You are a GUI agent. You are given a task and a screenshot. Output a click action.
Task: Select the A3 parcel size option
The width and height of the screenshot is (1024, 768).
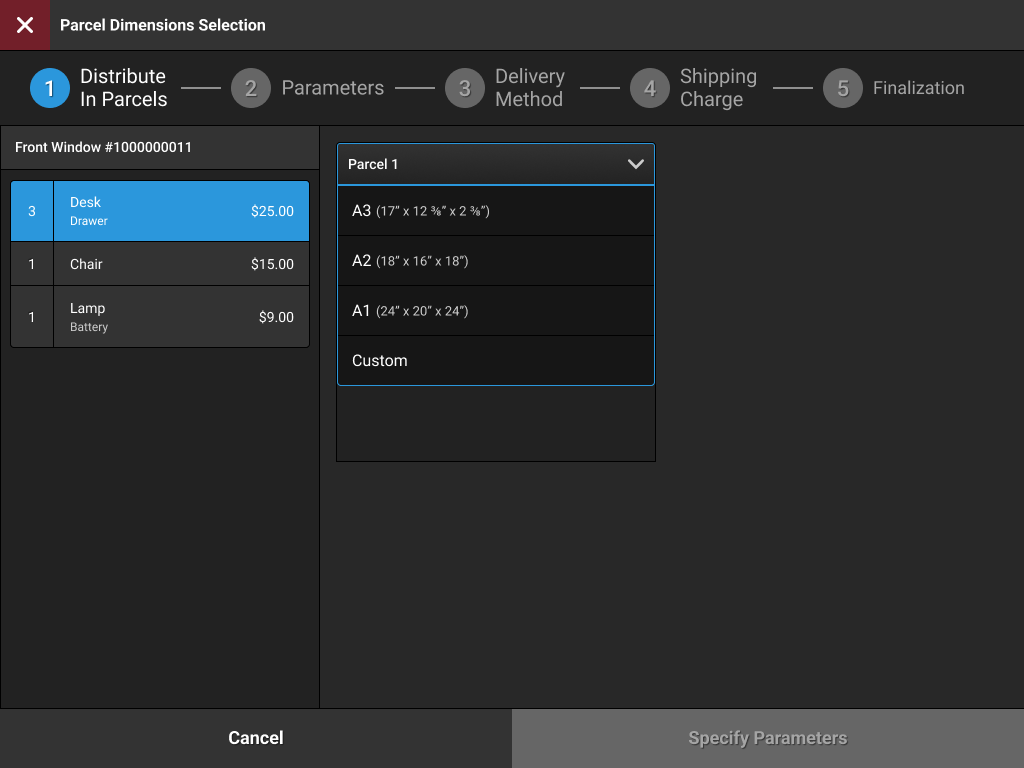click(x=496, y=211)
